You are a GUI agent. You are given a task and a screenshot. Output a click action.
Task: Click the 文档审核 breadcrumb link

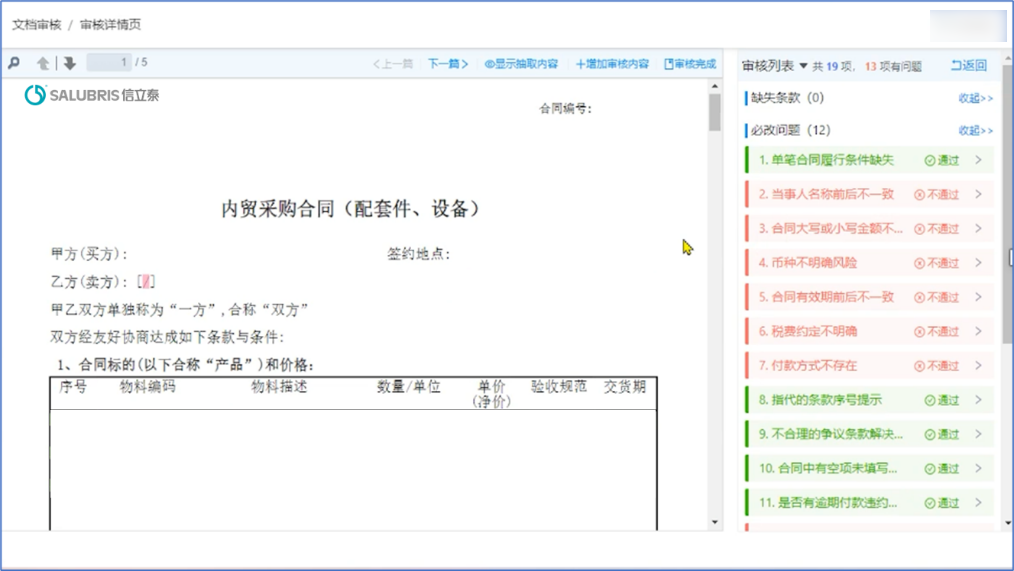[36, 25]
